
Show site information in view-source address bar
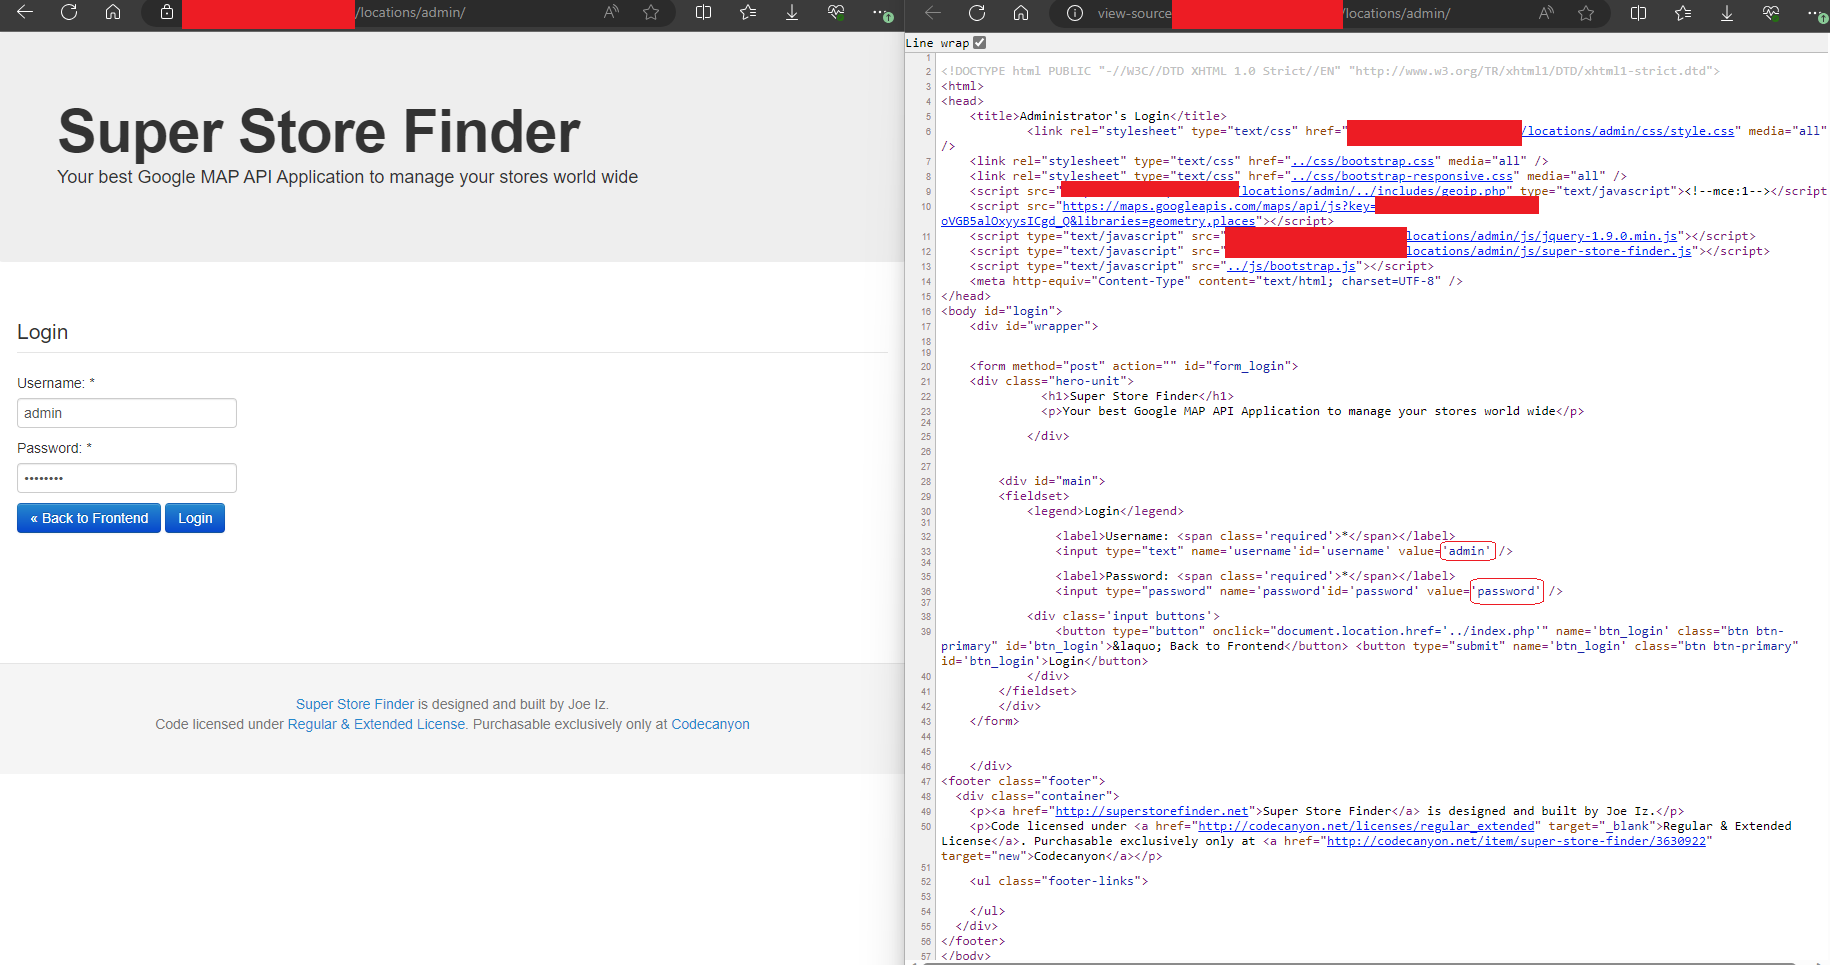(1075, 13)
